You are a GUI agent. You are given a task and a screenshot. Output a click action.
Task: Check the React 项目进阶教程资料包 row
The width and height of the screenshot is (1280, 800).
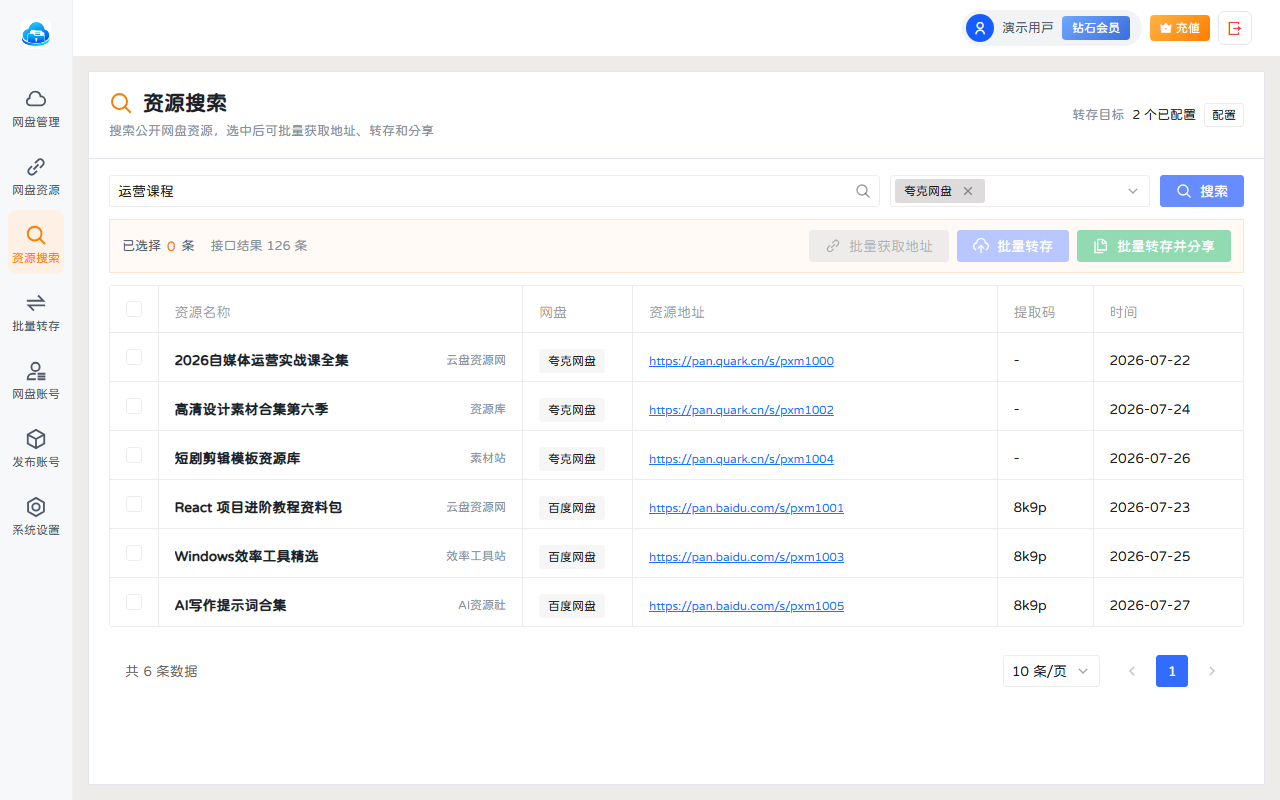coord(134,504)
